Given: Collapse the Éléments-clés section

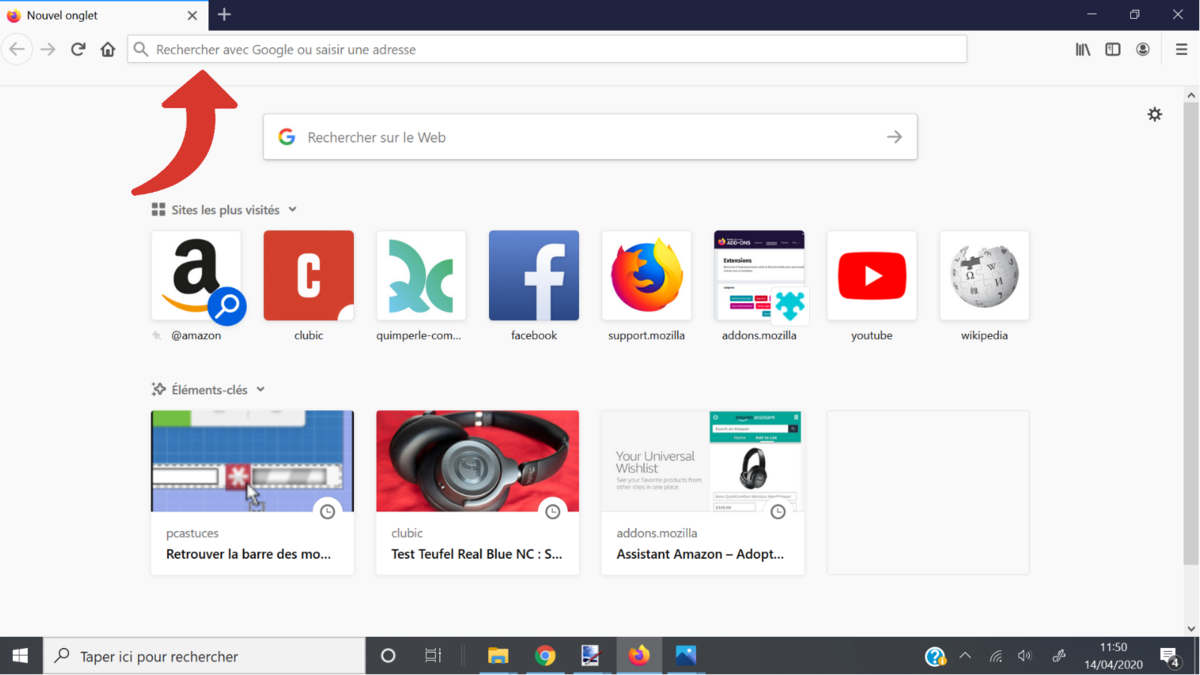Looking at the screenshot, I should pyautogui.click(x=260, y=390).
